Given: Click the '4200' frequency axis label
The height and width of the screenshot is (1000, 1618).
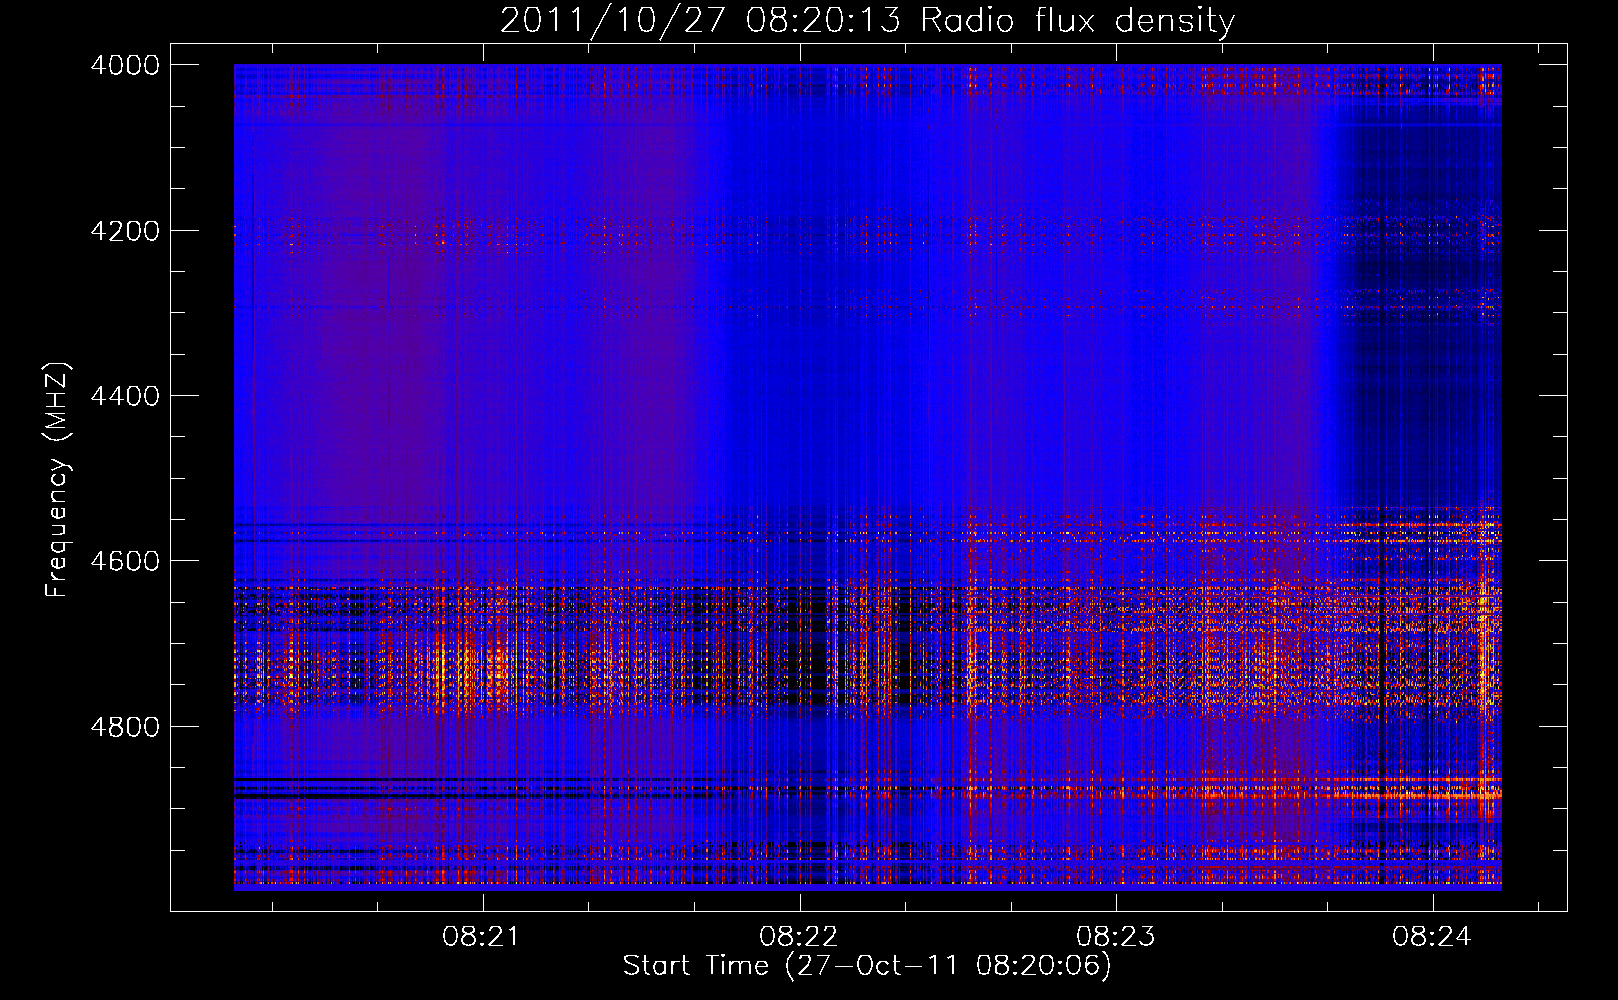Looking at the screenshot, I should pyautogui.click(x=125, y=231).
